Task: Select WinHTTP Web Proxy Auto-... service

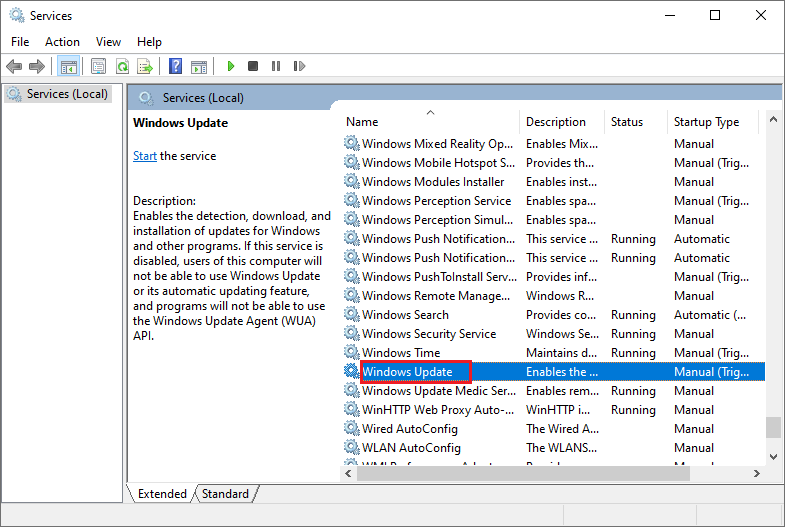Action: tap(554, 409)
